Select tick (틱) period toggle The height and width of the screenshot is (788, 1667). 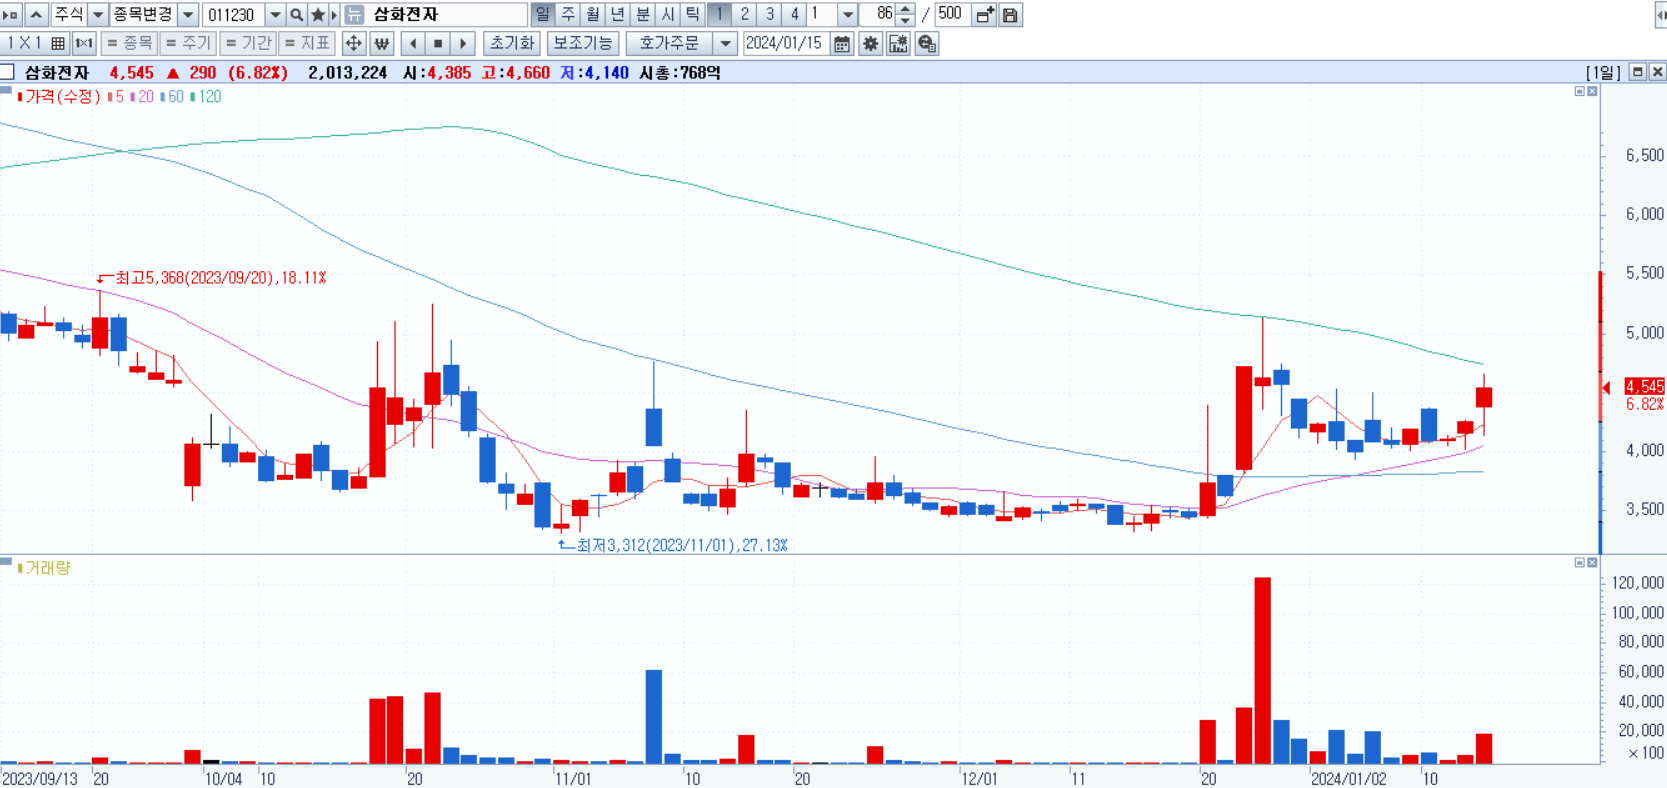pos(693,15)
